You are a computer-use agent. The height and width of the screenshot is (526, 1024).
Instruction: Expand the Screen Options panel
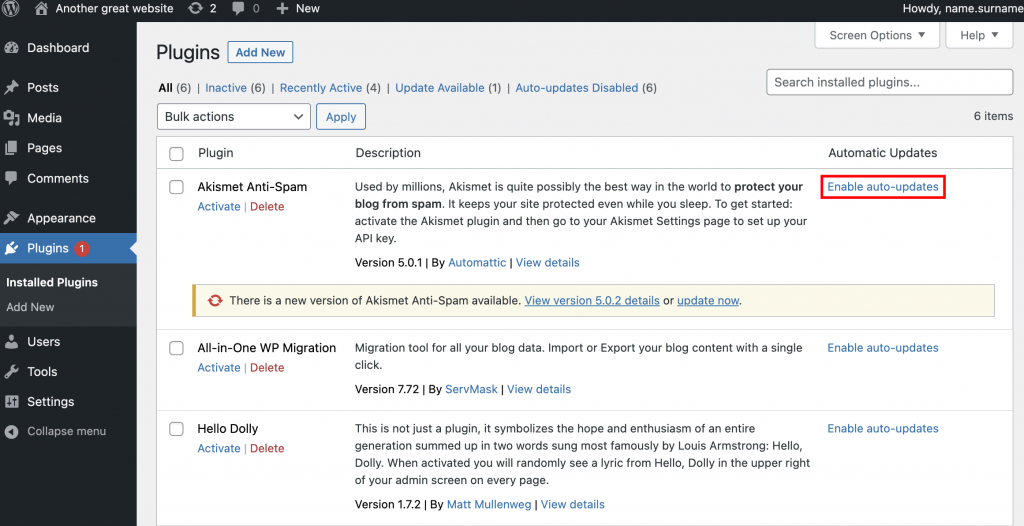pos(878,35)
